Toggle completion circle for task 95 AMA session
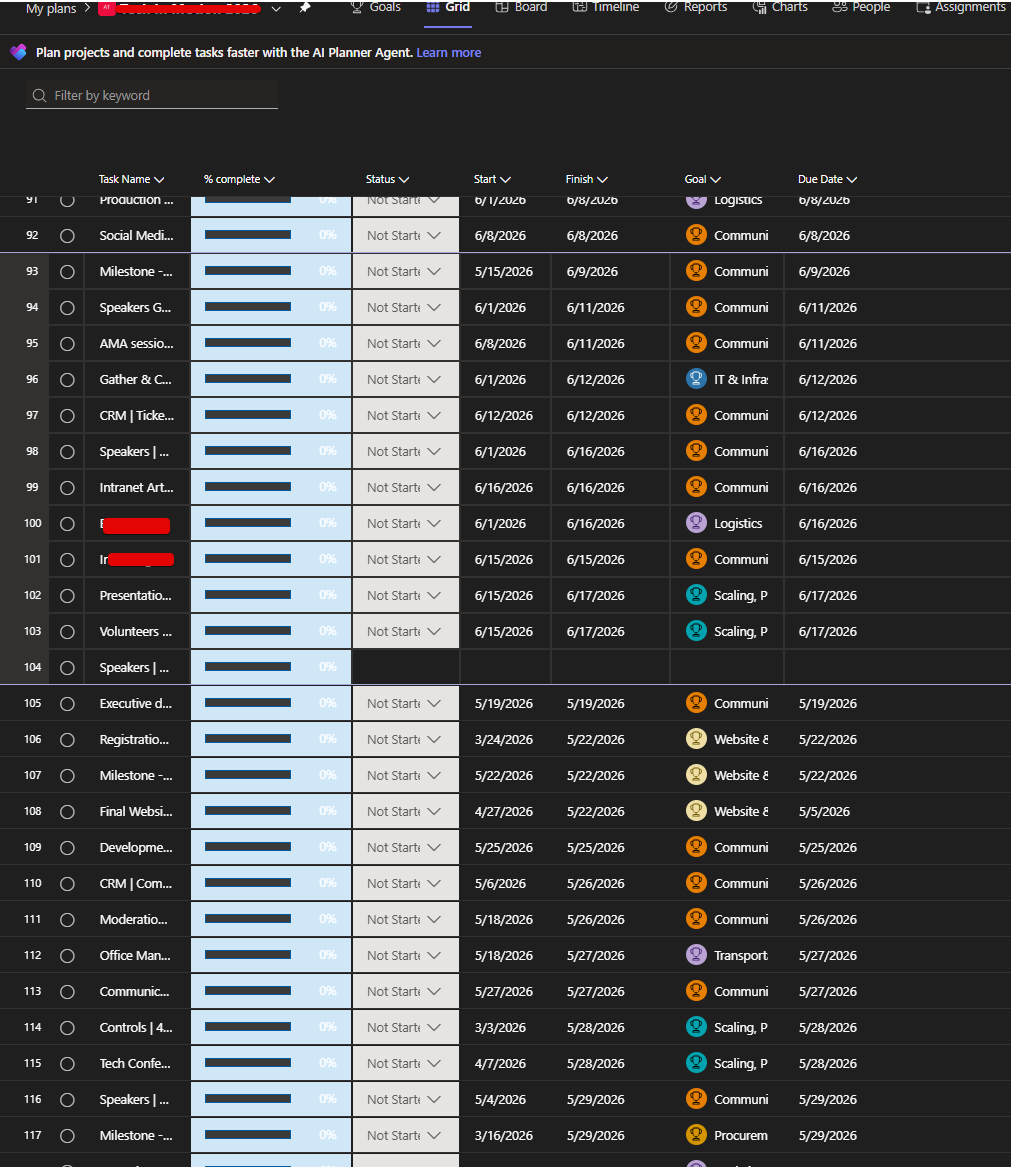 67,344
